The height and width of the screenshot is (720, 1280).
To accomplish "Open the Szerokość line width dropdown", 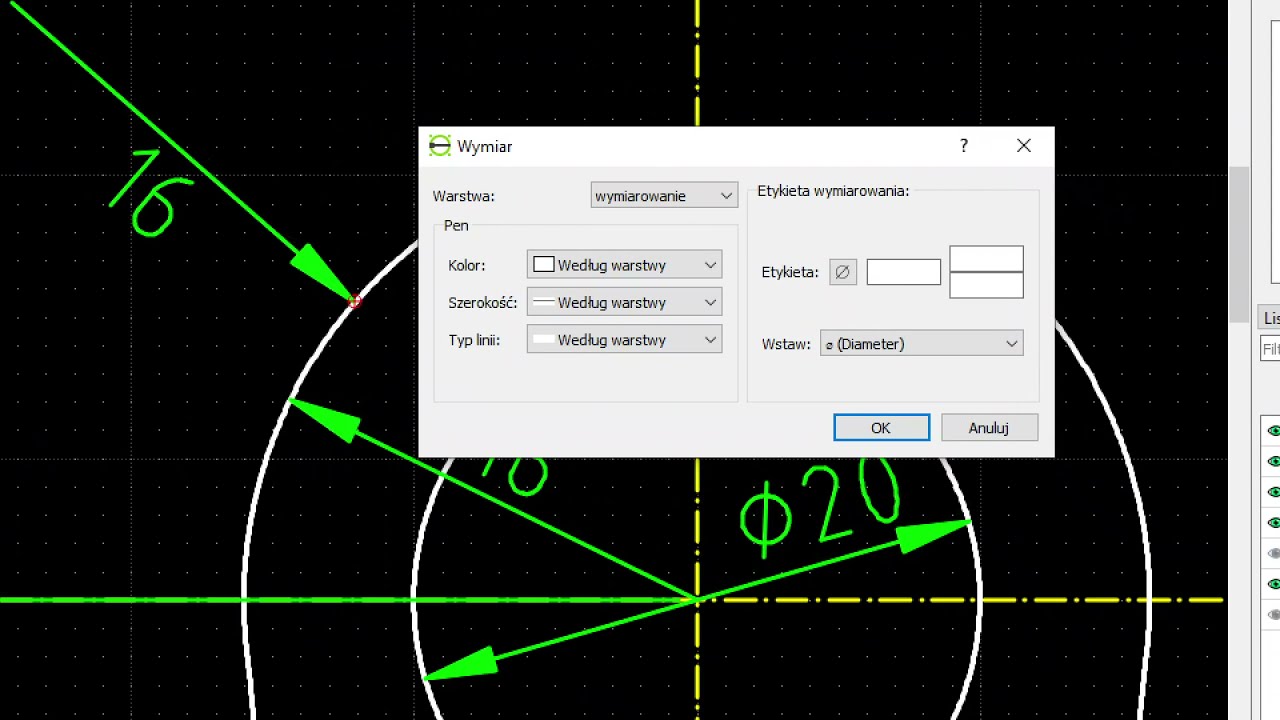I will 624,302.
